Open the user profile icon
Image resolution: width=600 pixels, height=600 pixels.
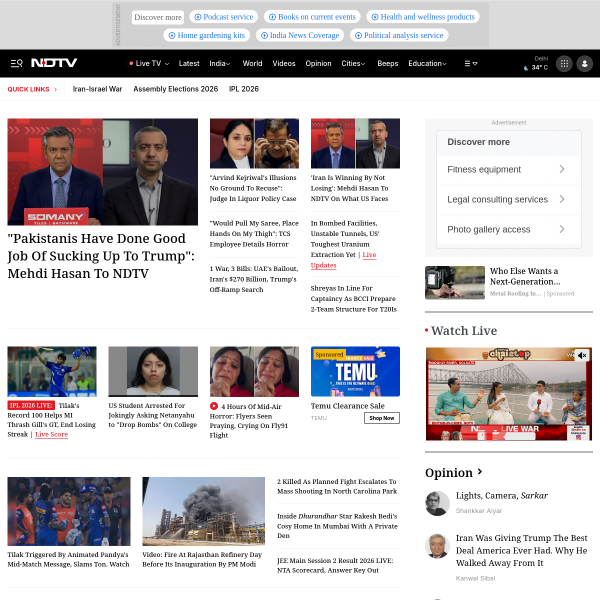coord(584,64)
